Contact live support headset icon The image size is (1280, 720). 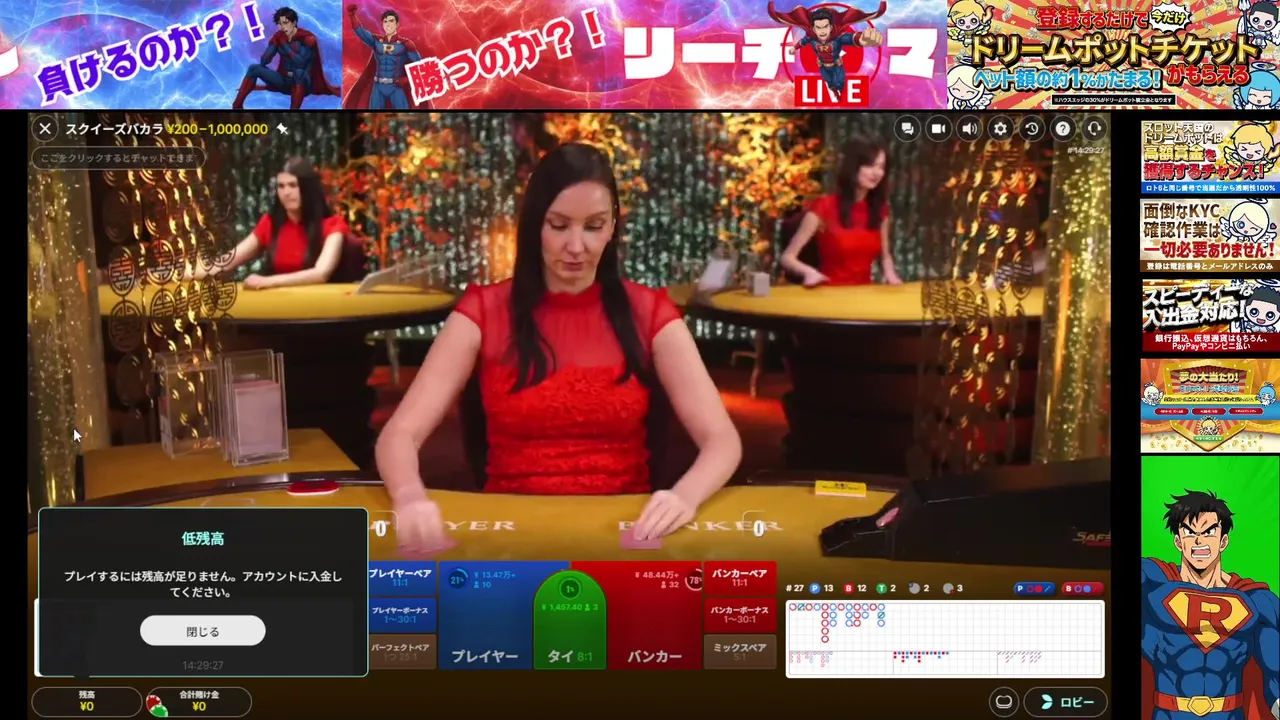click(1095, 128)
